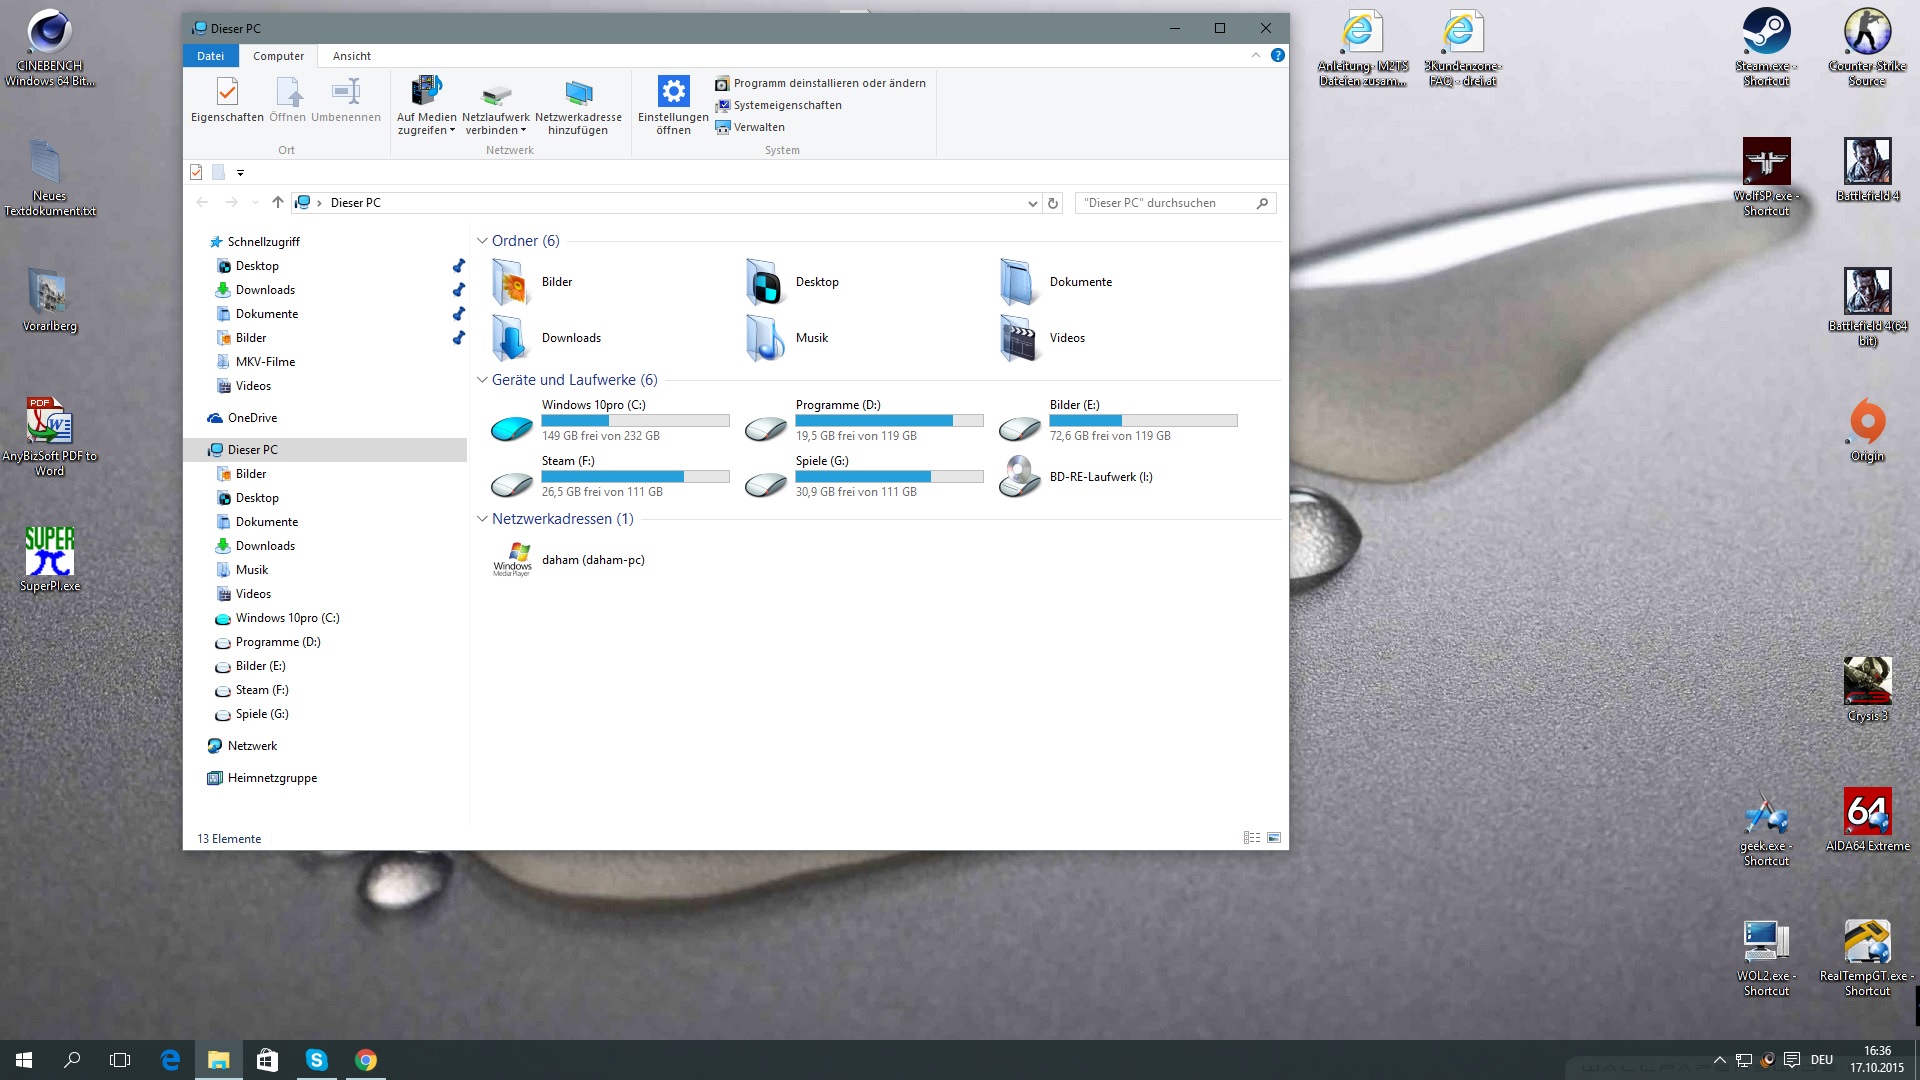The height and width of the screenshot is (1080, 1920).
Task: Switch to details view in status bar
Action: click(x=1251, y=838)
